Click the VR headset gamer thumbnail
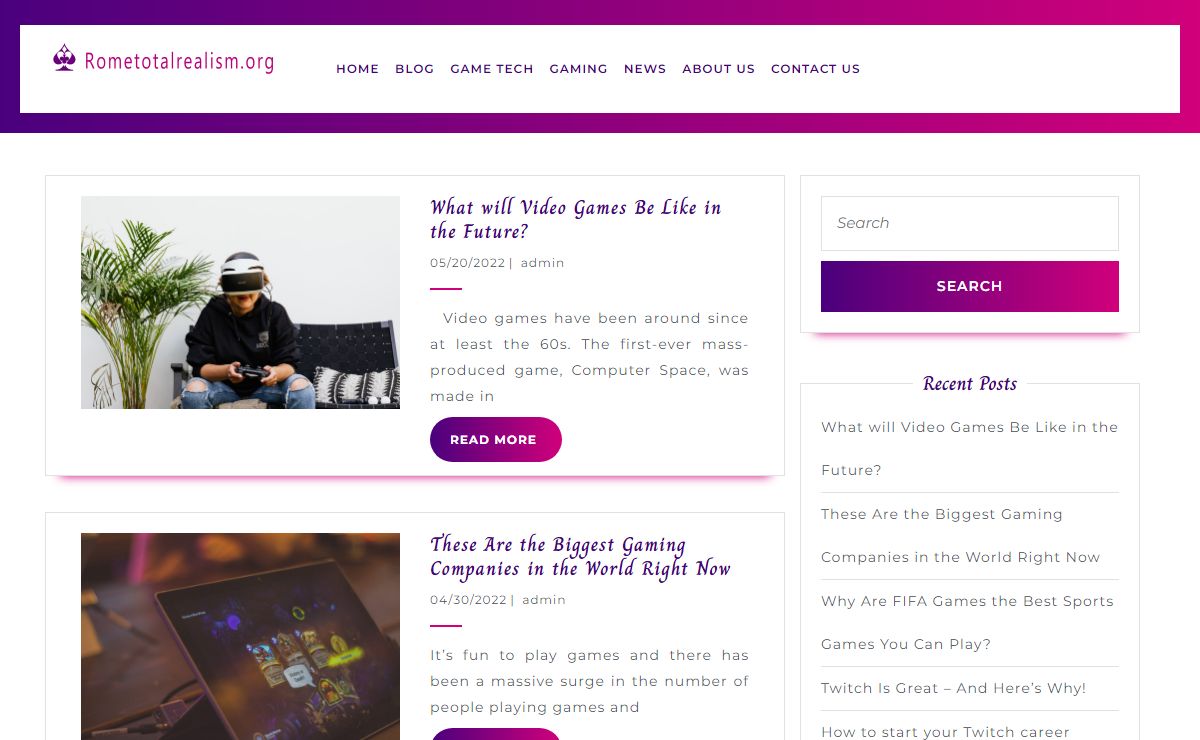The width and height of the screenshot is (1200, 740). 240,302
